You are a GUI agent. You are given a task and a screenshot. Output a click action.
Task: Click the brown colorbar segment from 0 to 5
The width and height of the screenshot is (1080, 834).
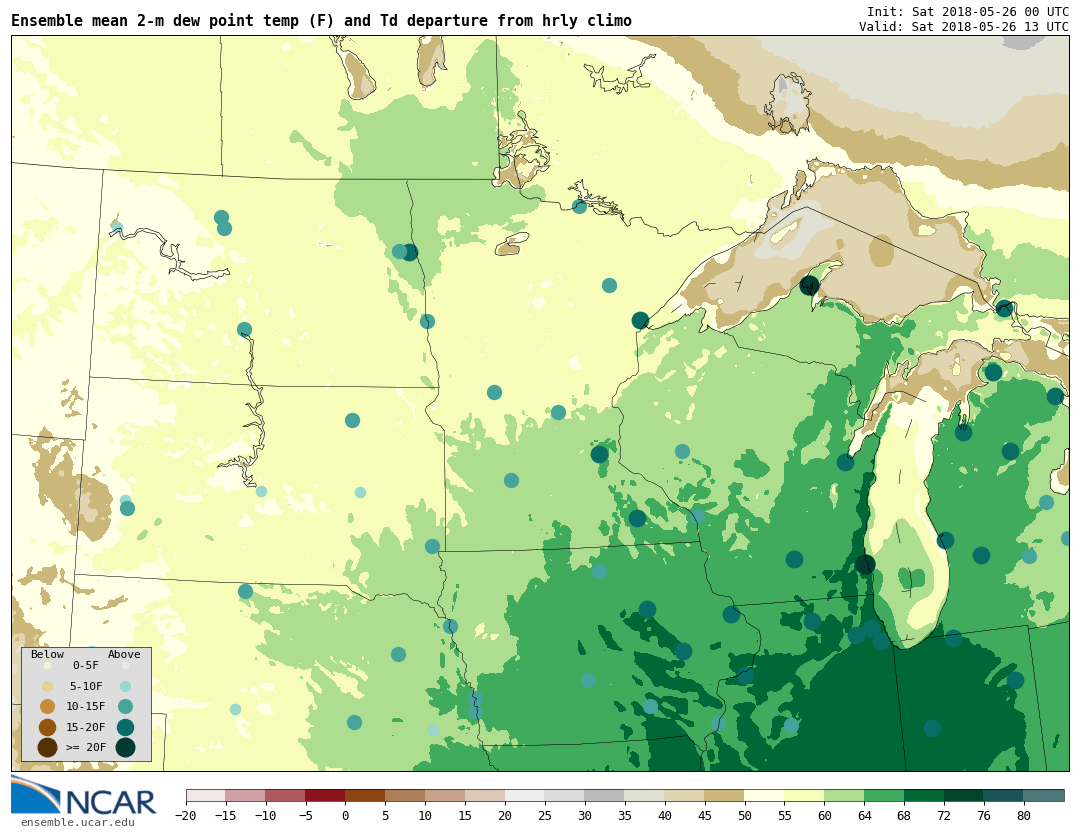tap(365, 796)
